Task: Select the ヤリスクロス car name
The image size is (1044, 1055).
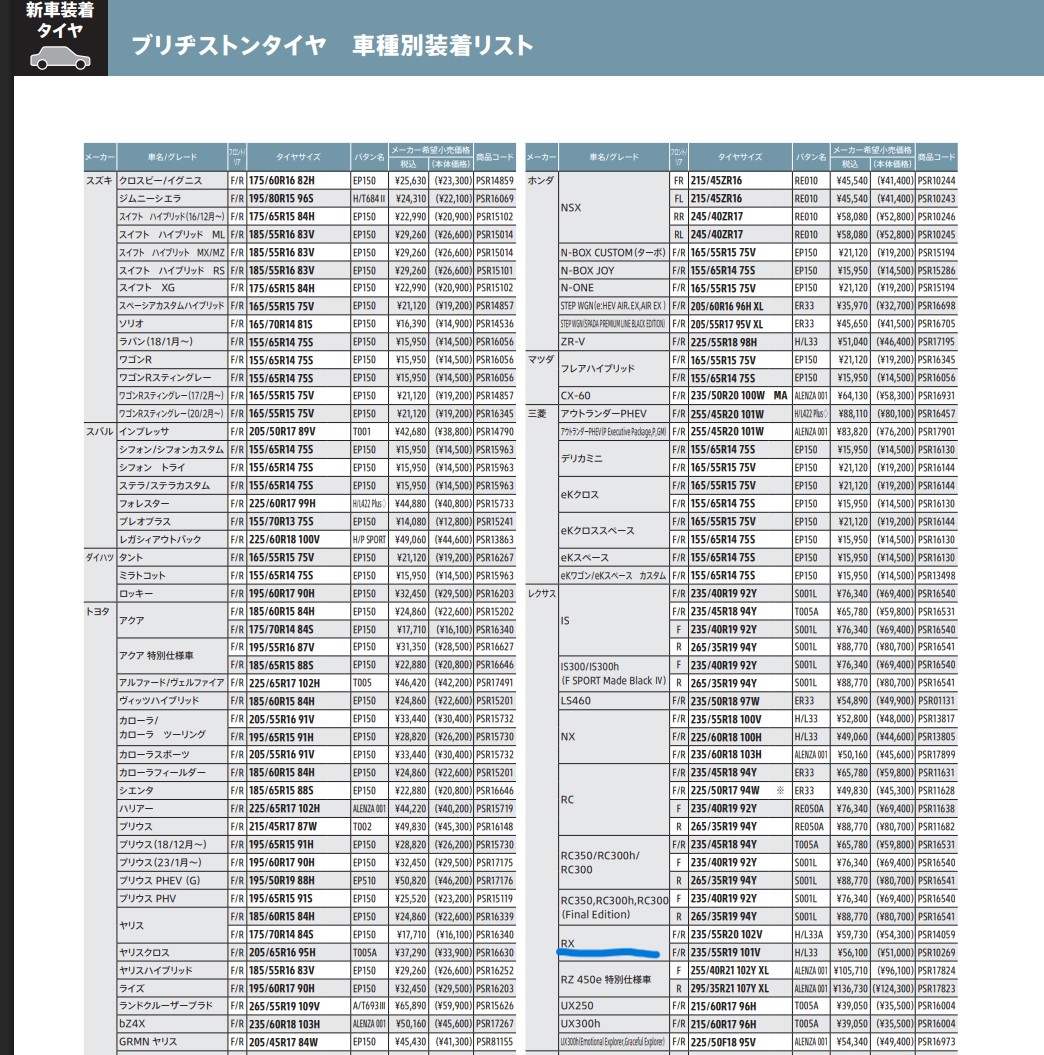Action: 145,952
